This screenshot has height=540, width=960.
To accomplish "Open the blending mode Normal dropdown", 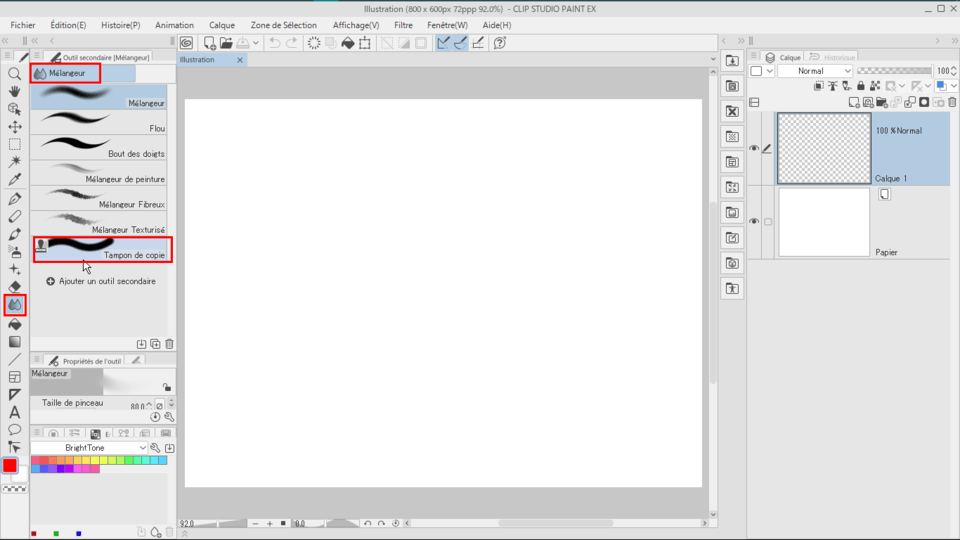I will (x=815, y=71).
